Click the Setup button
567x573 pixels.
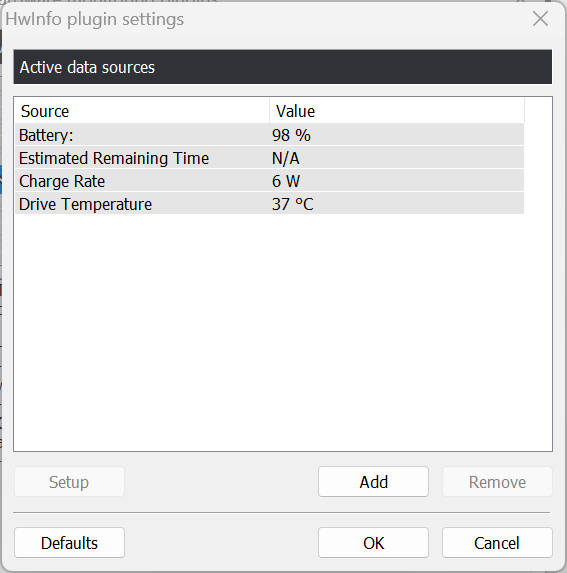coord(69,482)
